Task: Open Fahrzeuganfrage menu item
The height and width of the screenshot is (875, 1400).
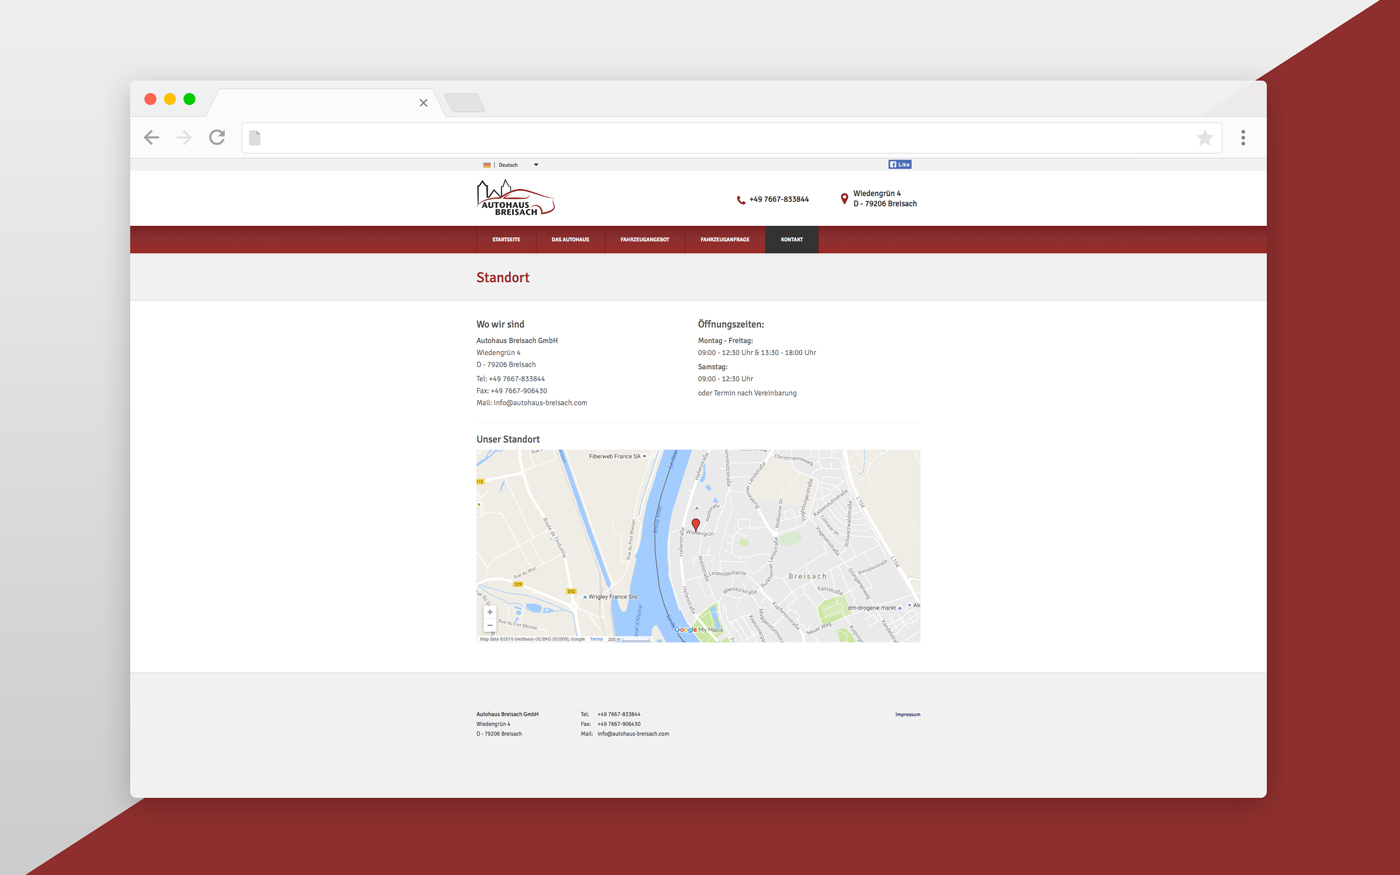Action: tap(725, 240)
